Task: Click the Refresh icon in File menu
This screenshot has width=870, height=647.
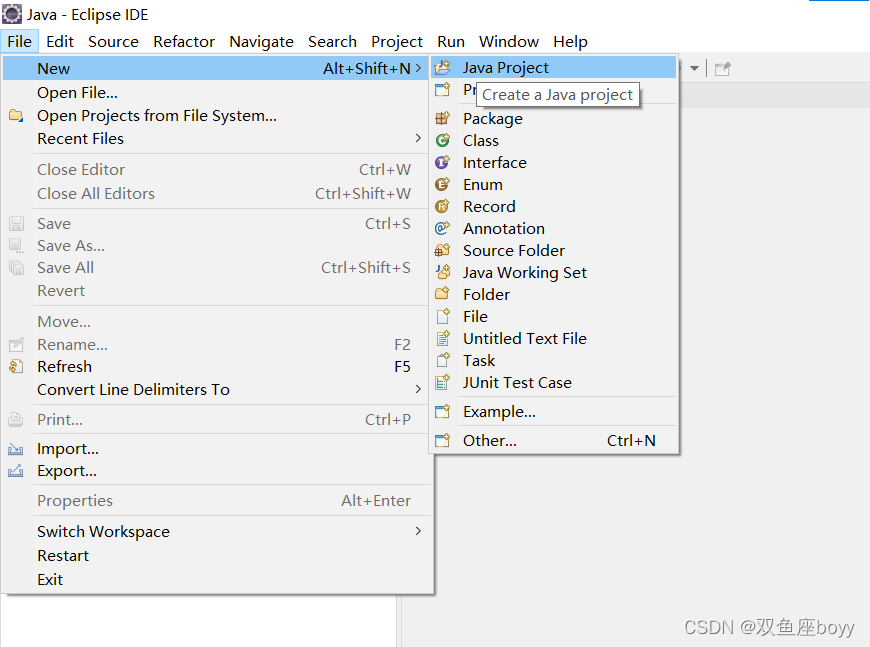Action: pos(16,367)
